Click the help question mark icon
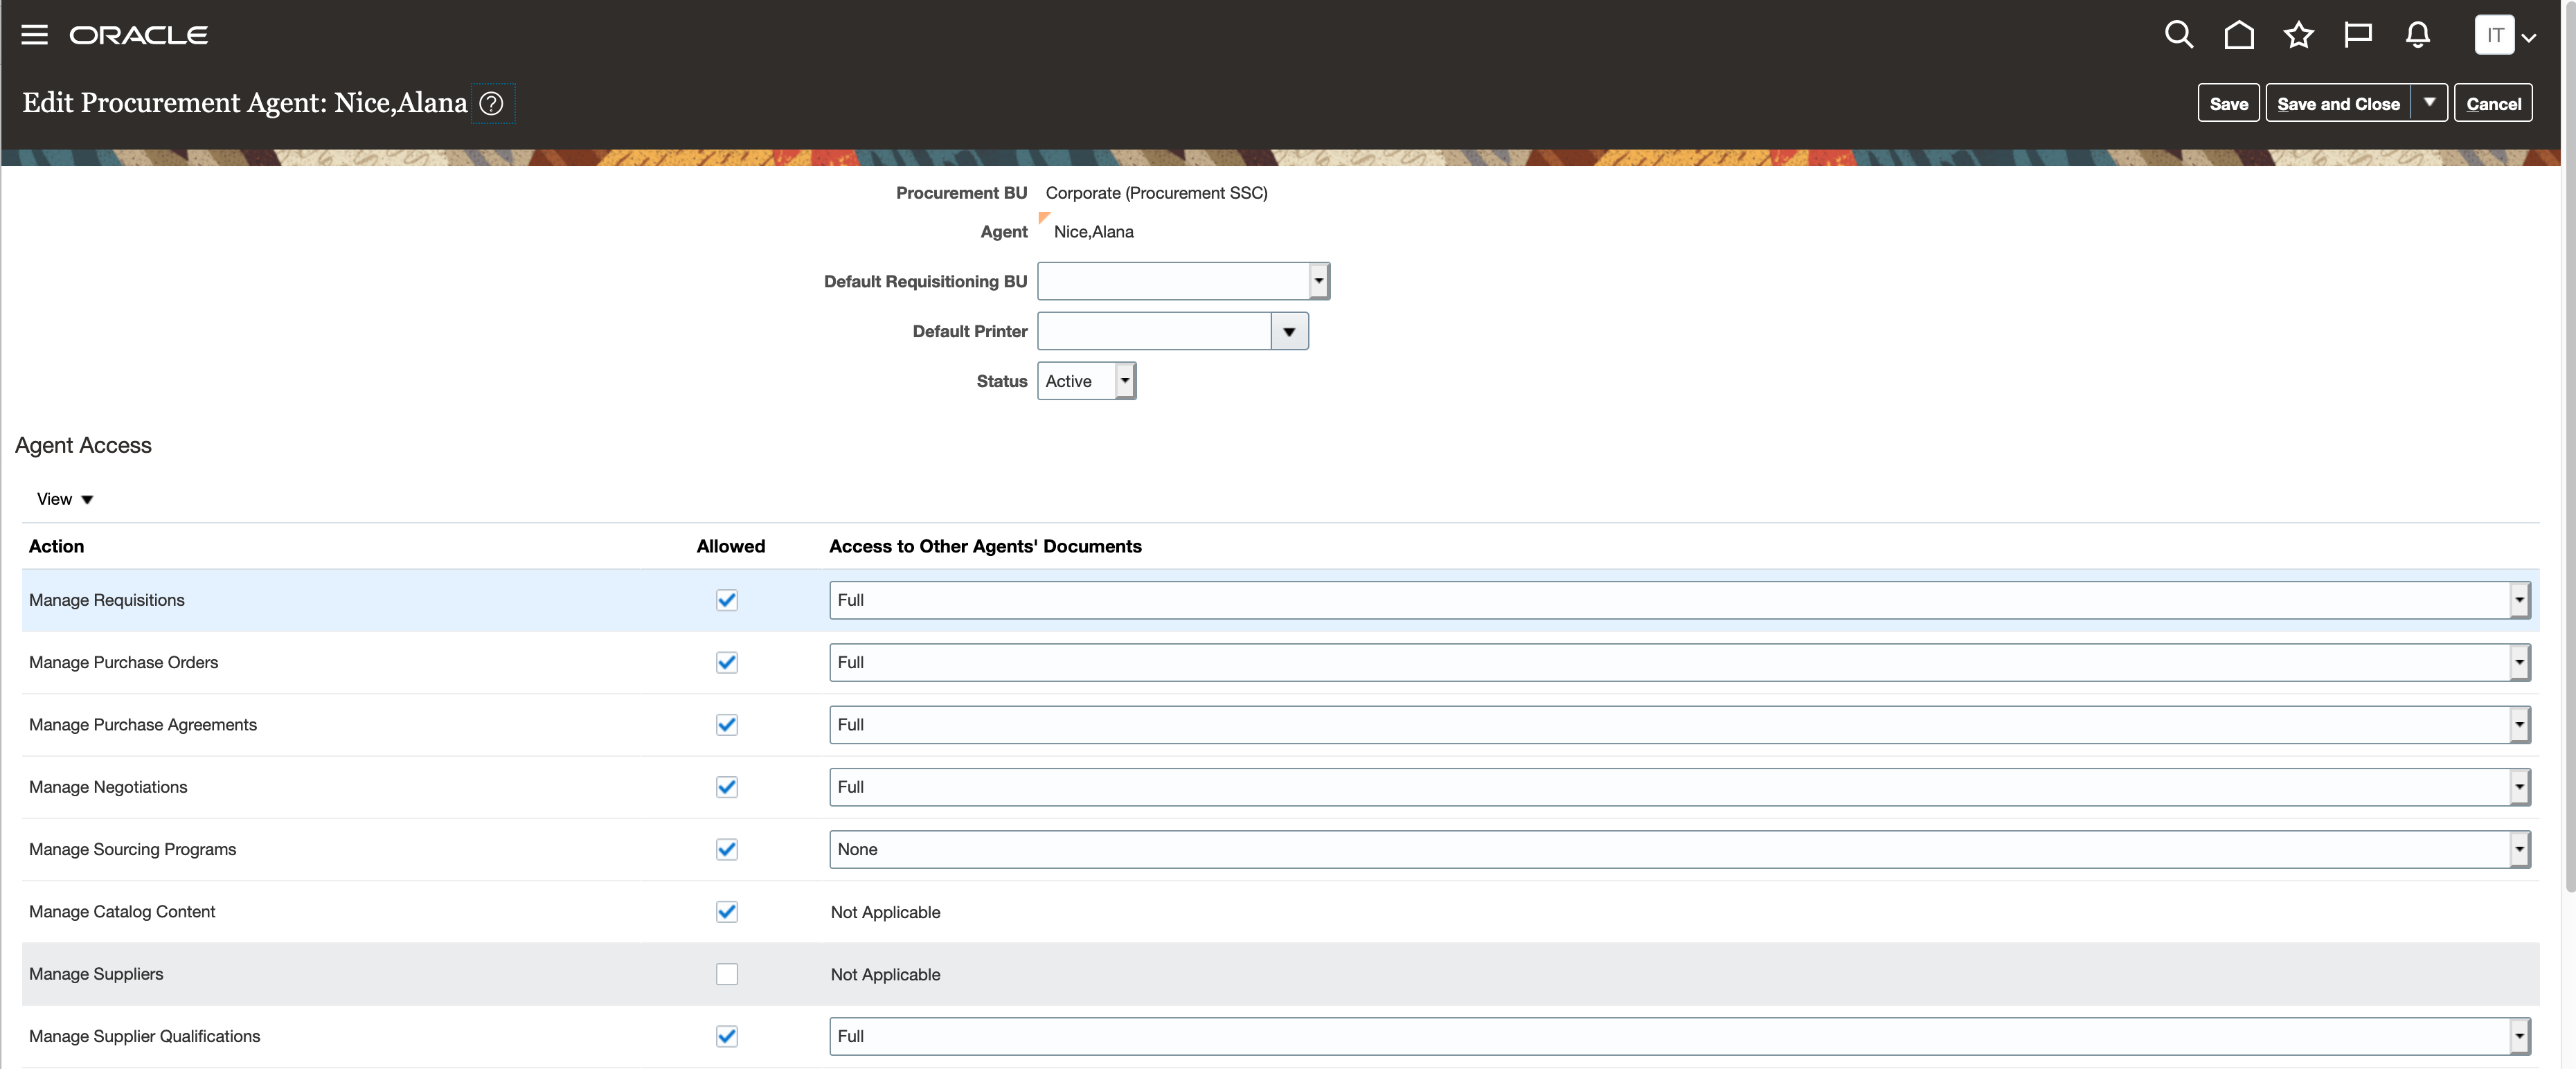Image resolution: width=2576 pixels, height=1069 pixels. 491,103
